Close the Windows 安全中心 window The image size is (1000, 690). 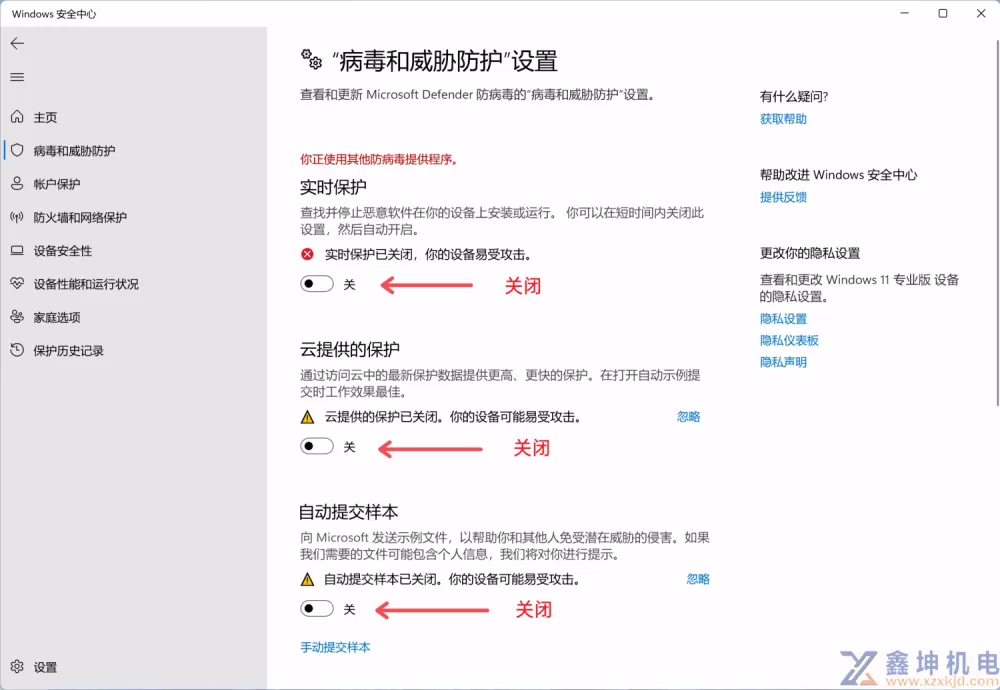981,13
